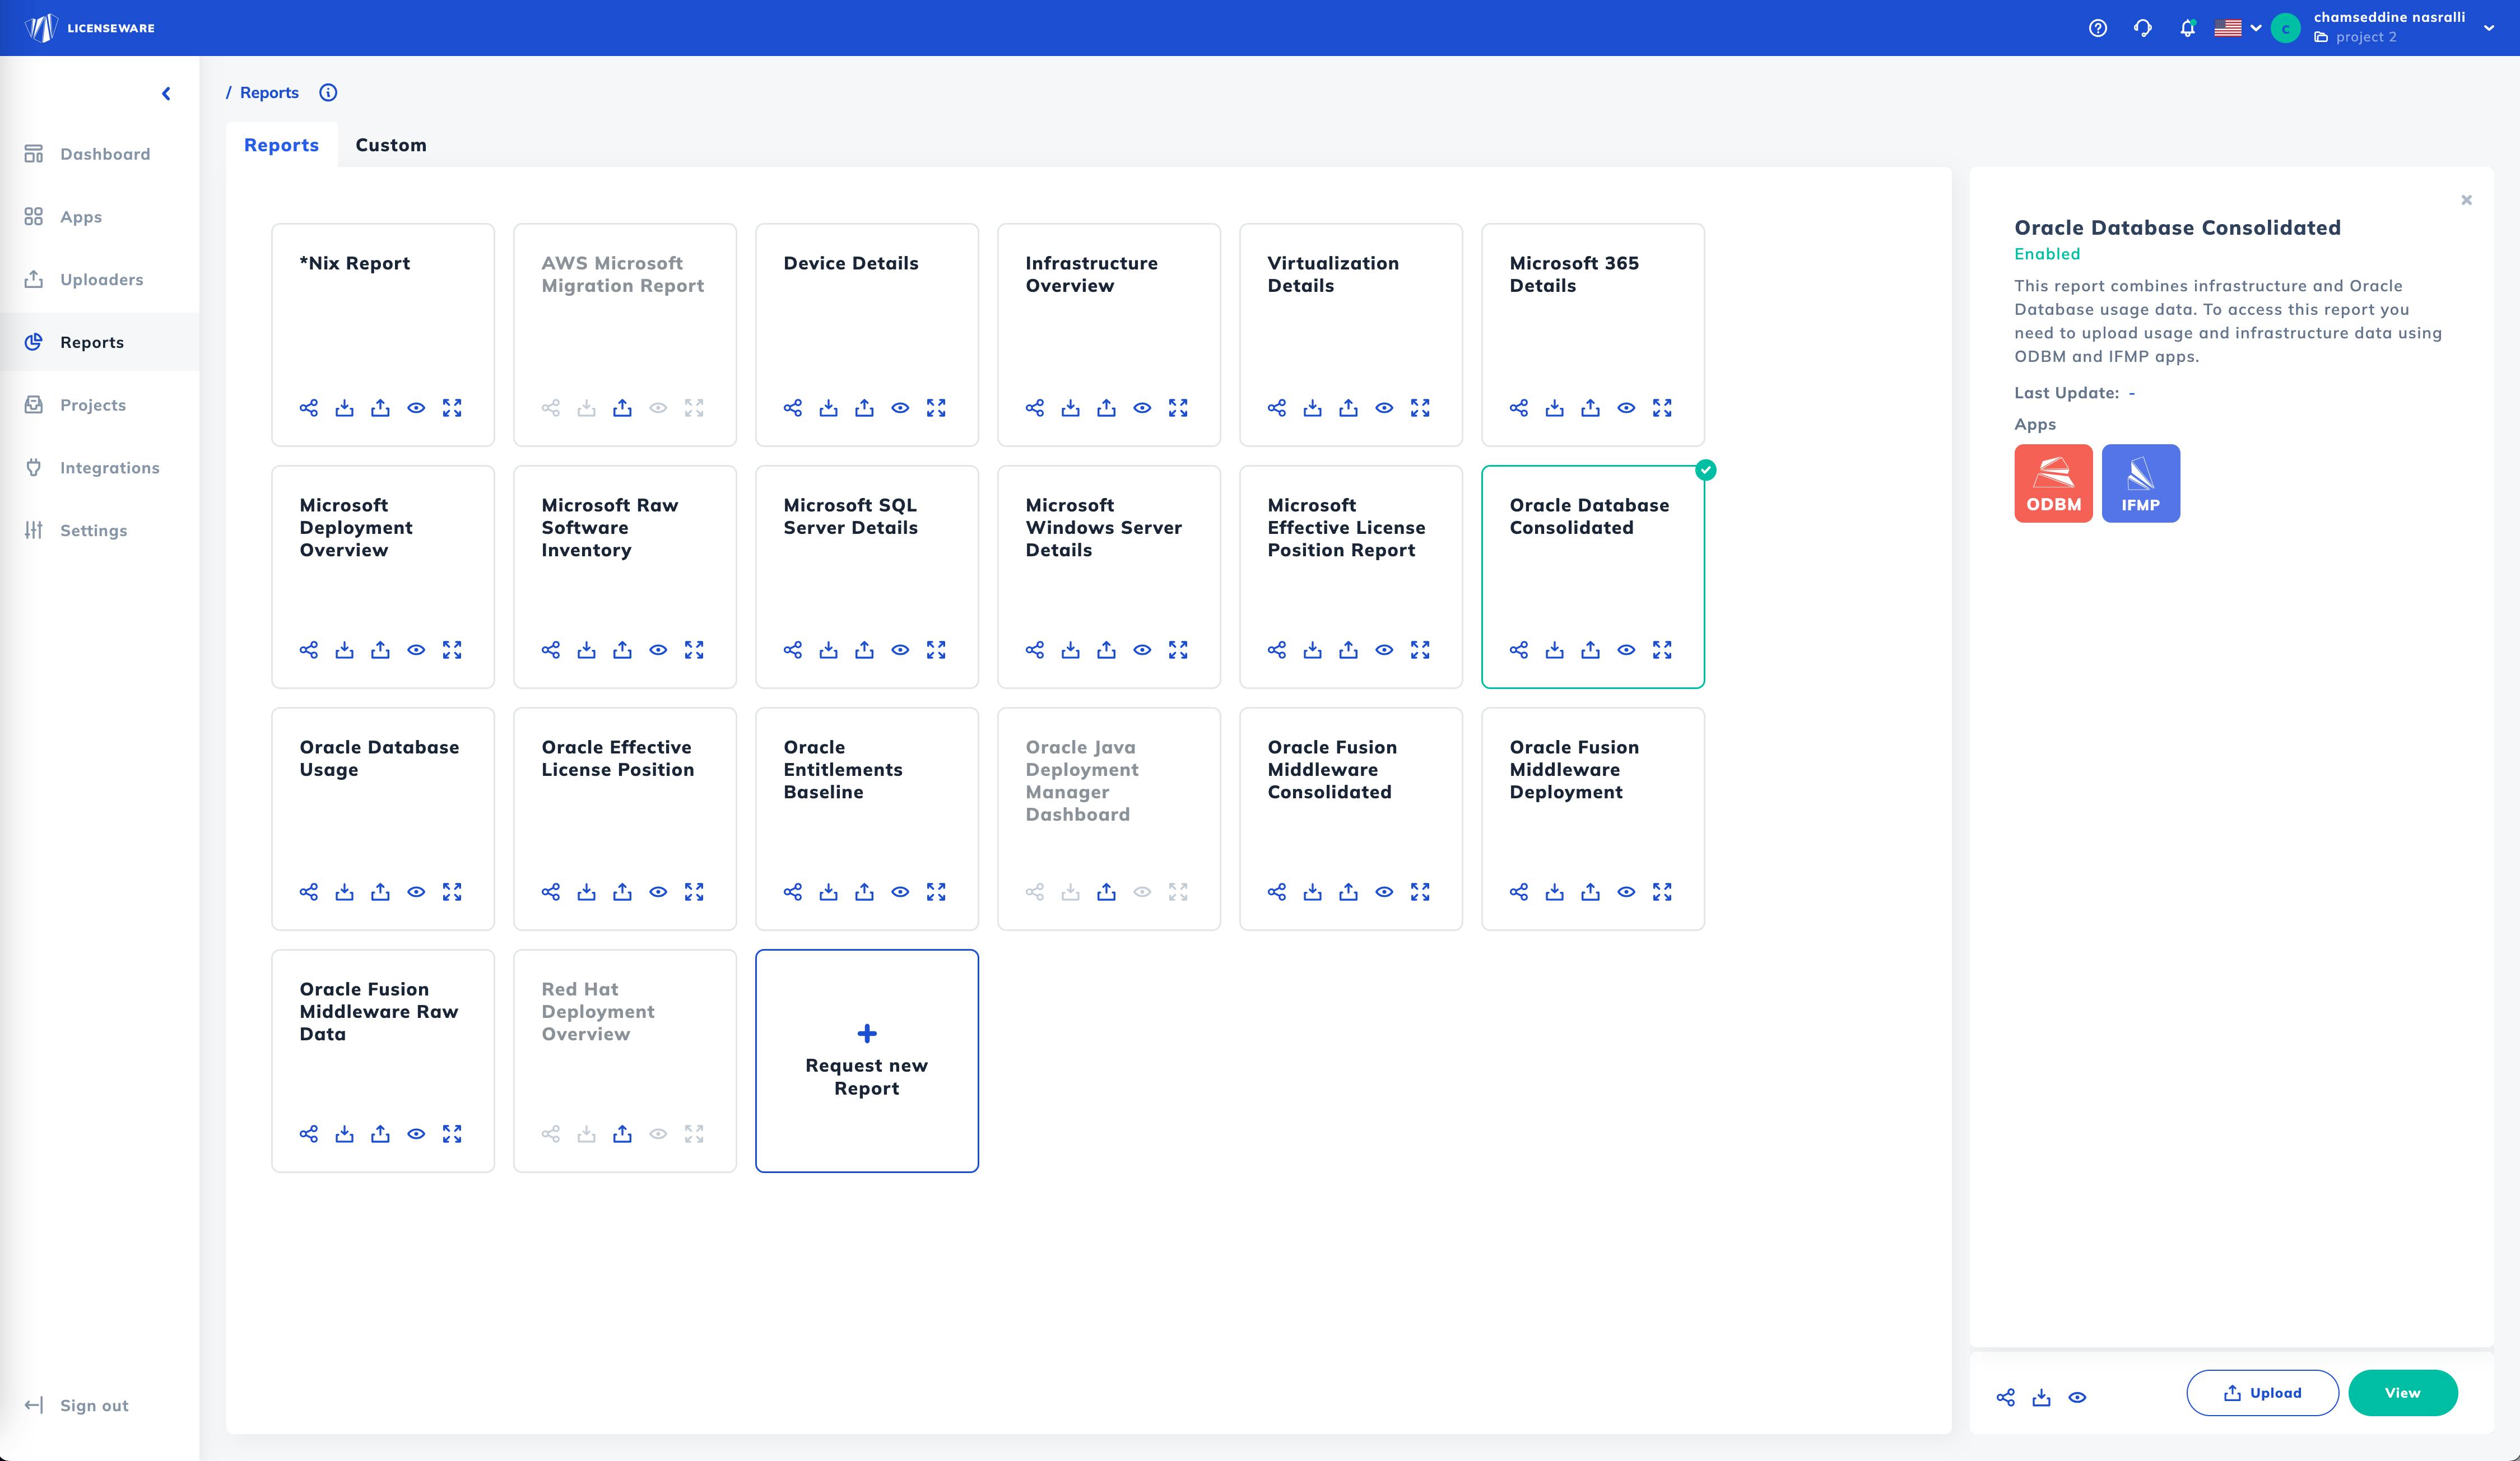Share Oracle Fusion Middleware Deployment report
Viewport: 2520px width, 1461px height.
(x=1519, y=892)
